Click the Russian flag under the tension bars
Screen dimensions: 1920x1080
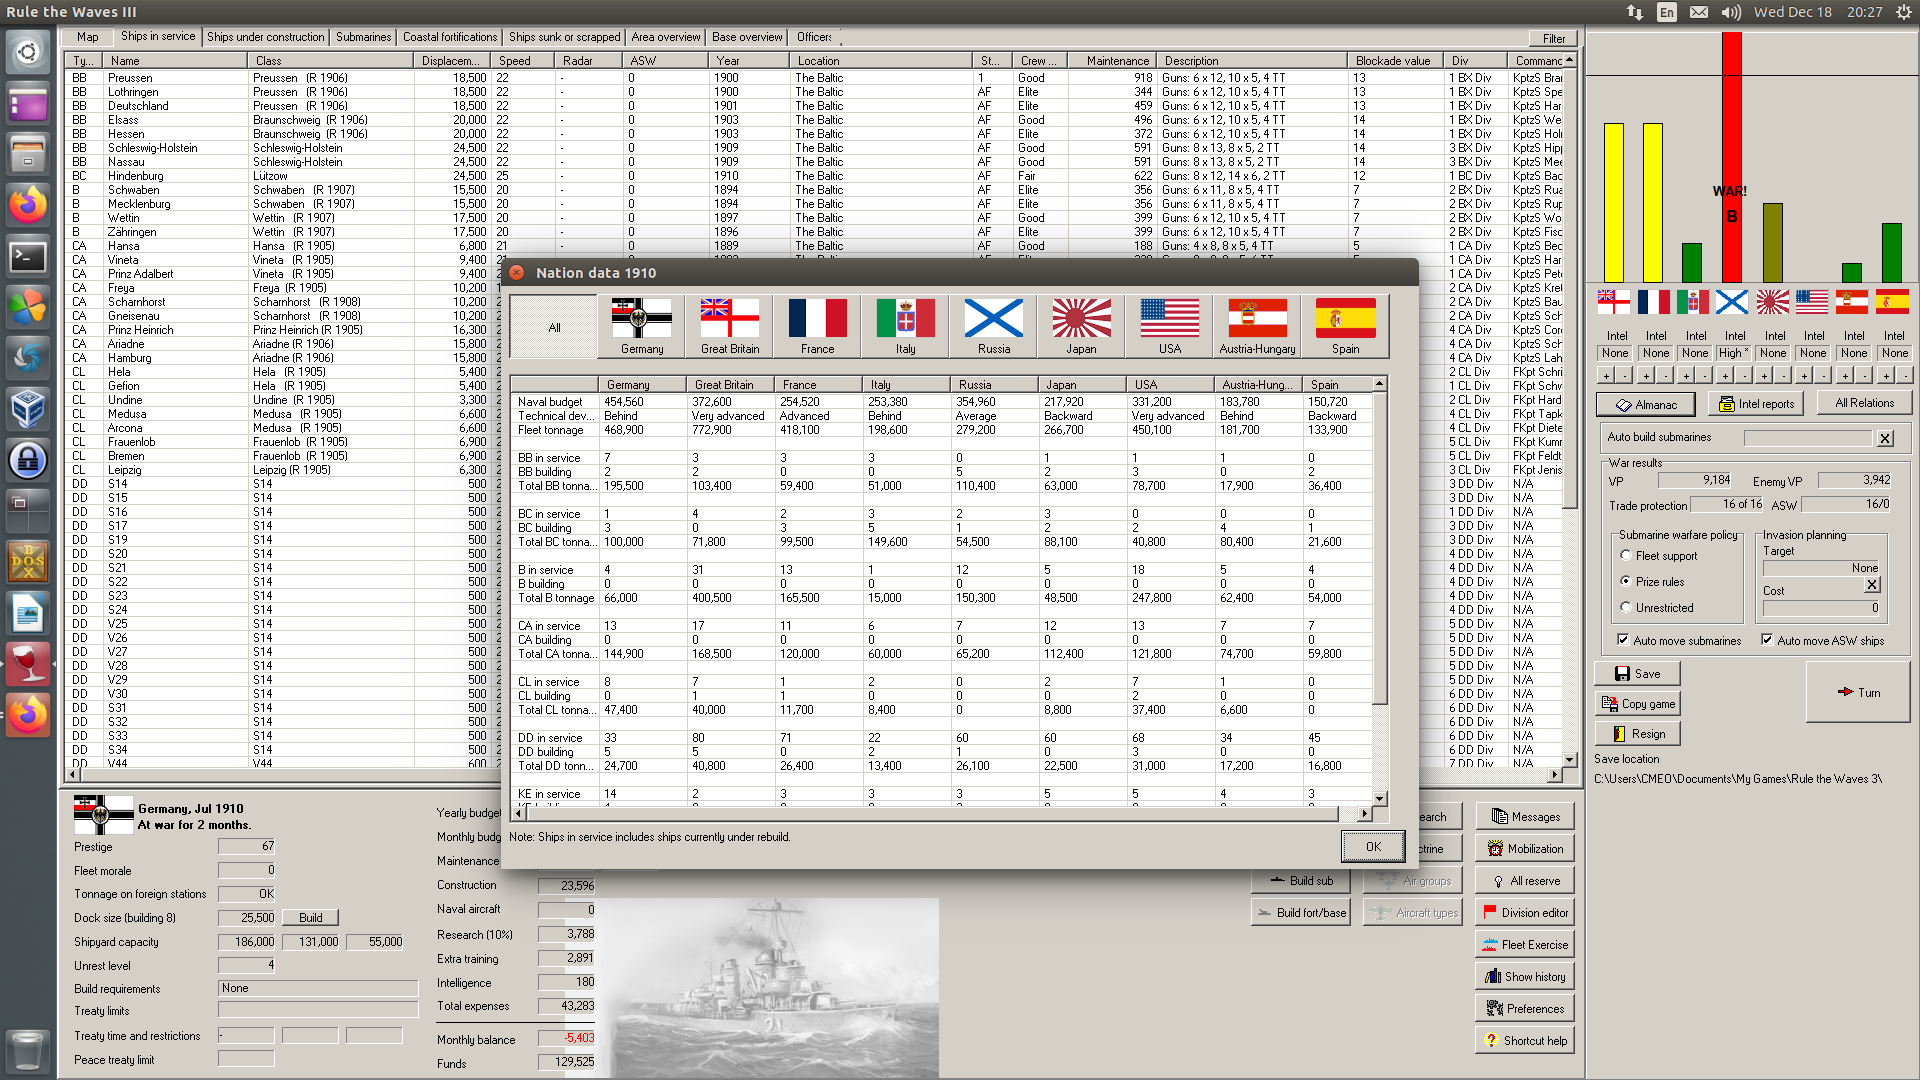coord(1731,301)
